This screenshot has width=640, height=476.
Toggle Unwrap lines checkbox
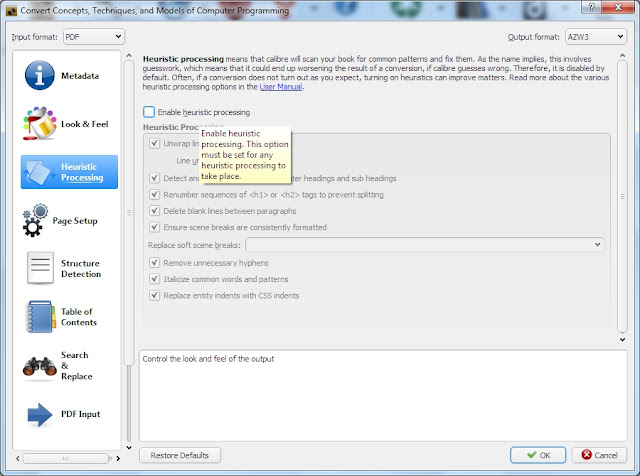pos(154,143)
